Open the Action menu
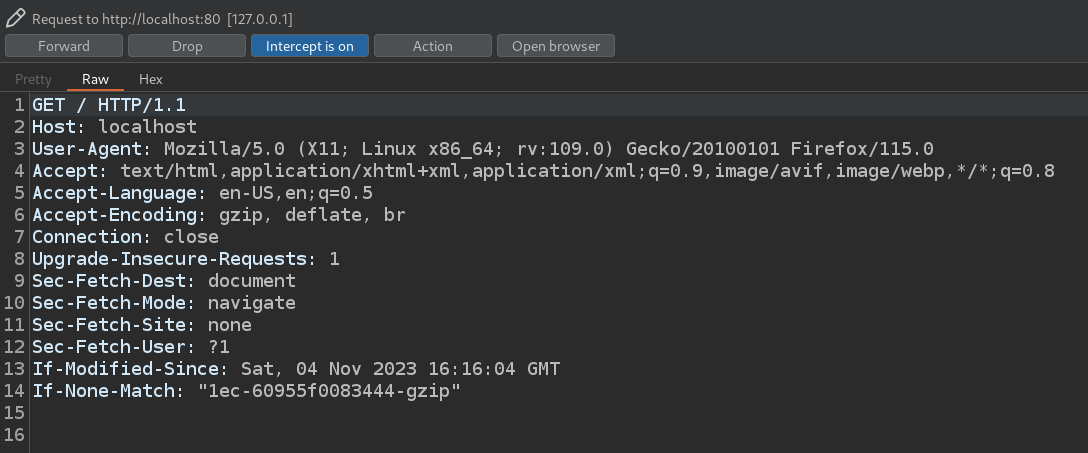1088x453 pixels. click(432, 46)
